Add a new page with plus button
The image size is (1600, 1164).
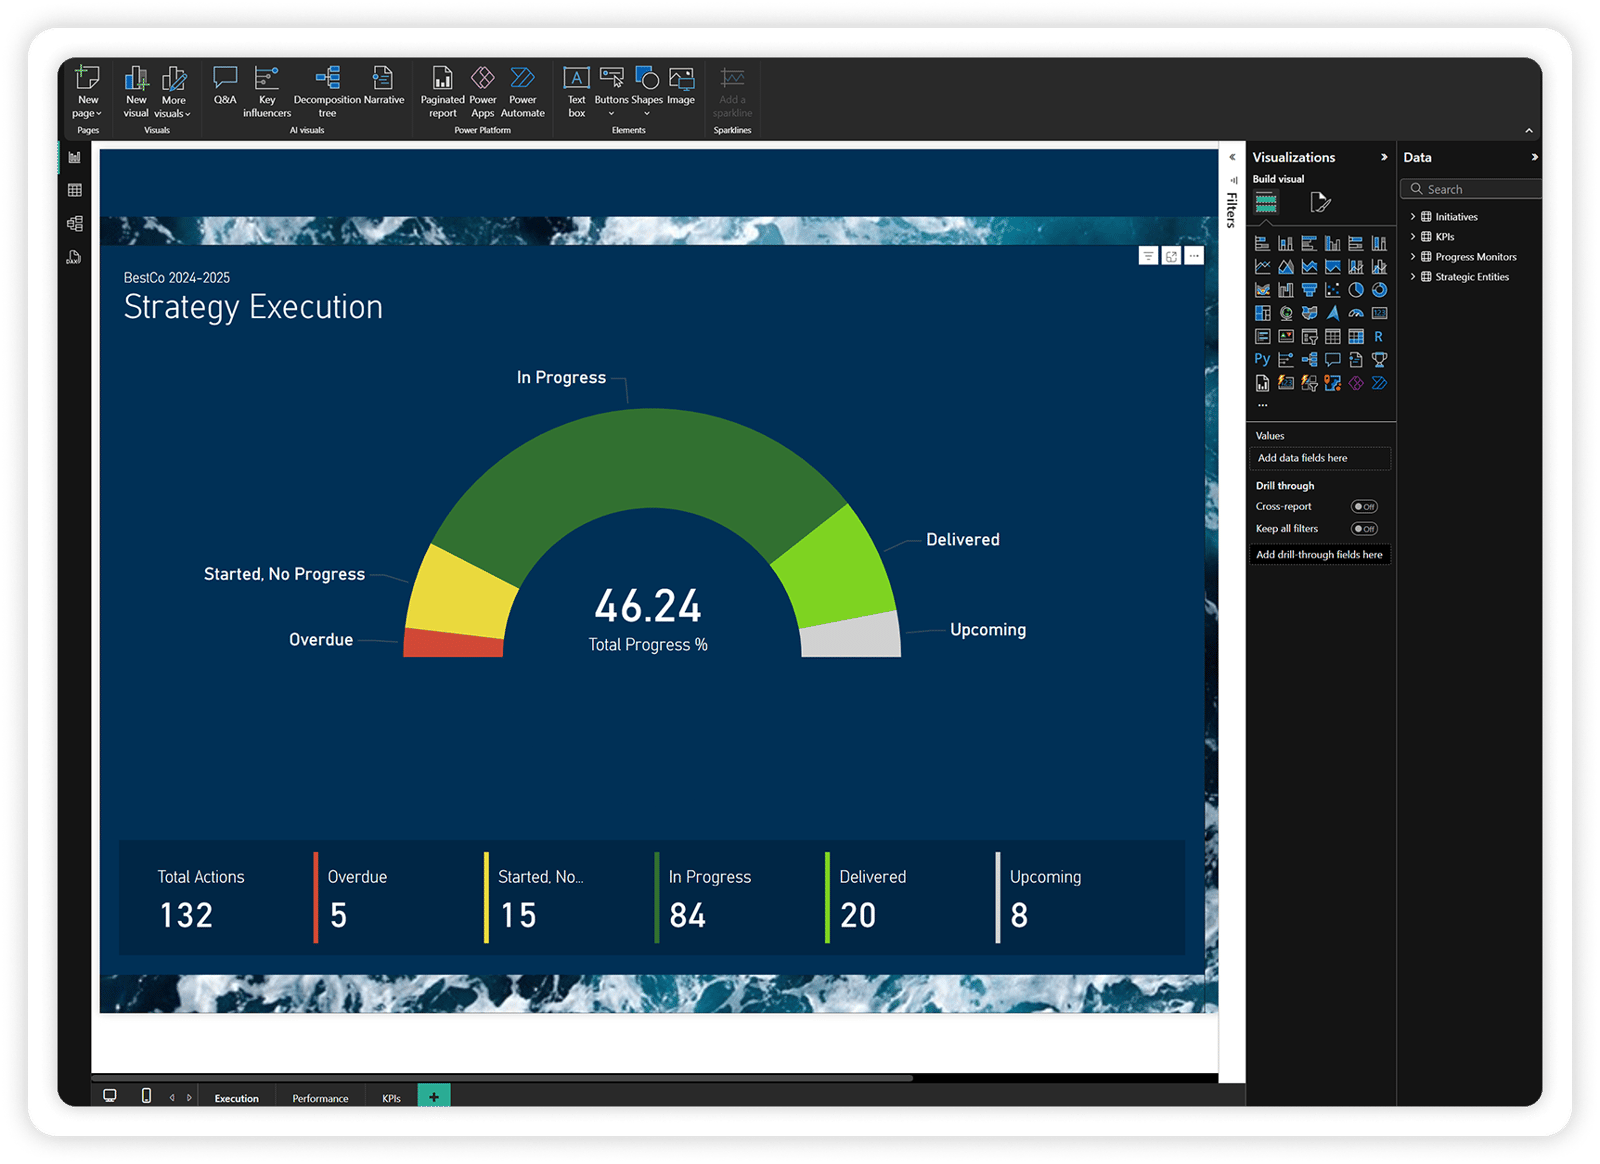tap(434, 1097)
